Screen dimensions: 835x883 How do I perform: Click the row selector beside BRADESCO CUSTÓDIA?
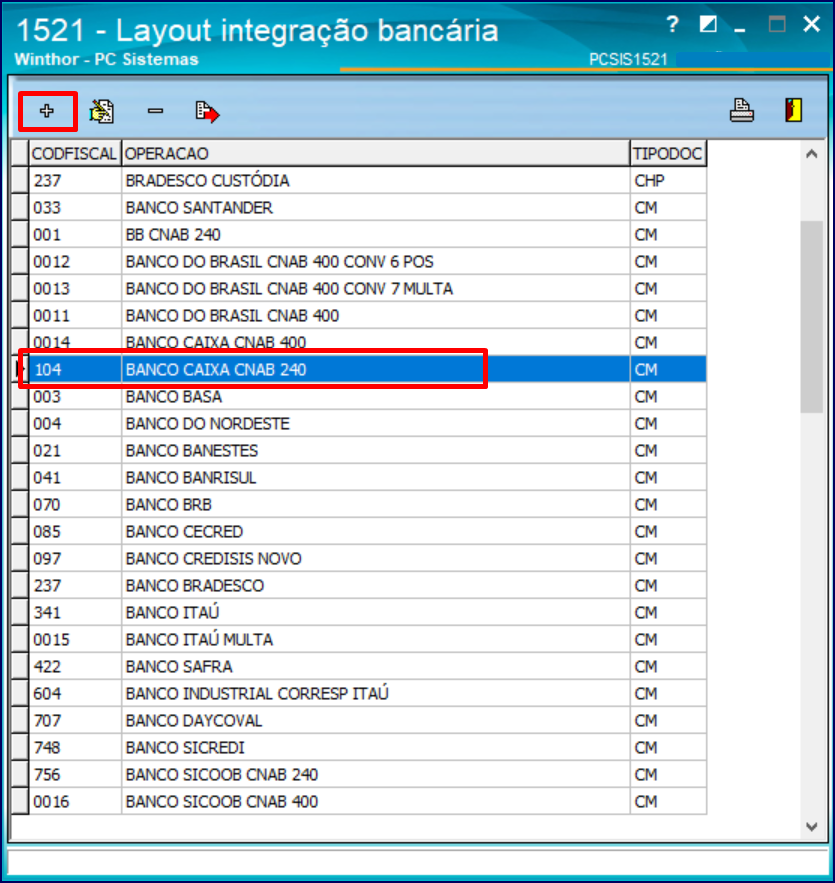pos(20,180)
